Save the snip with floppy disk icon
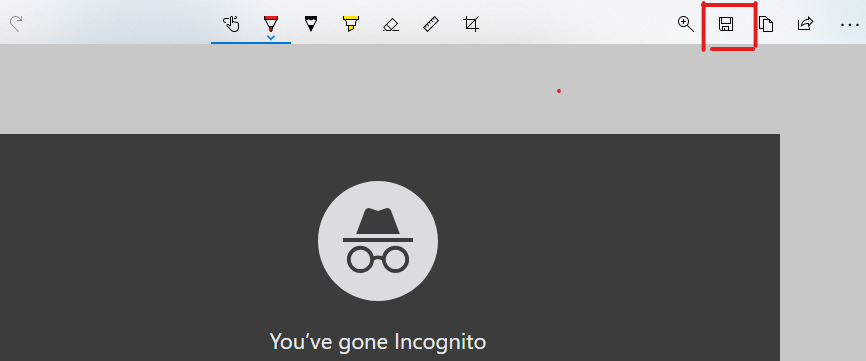 (725, 24)
